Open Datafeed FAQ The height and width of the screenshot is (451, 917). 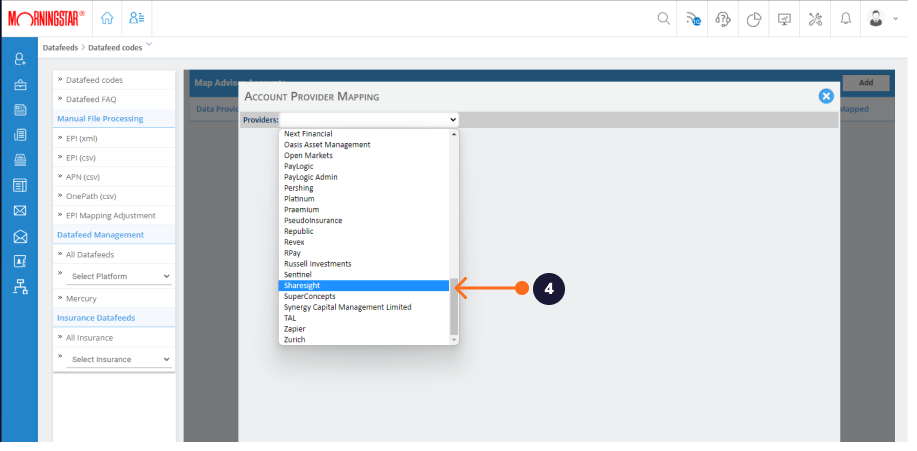pos(91,99)
